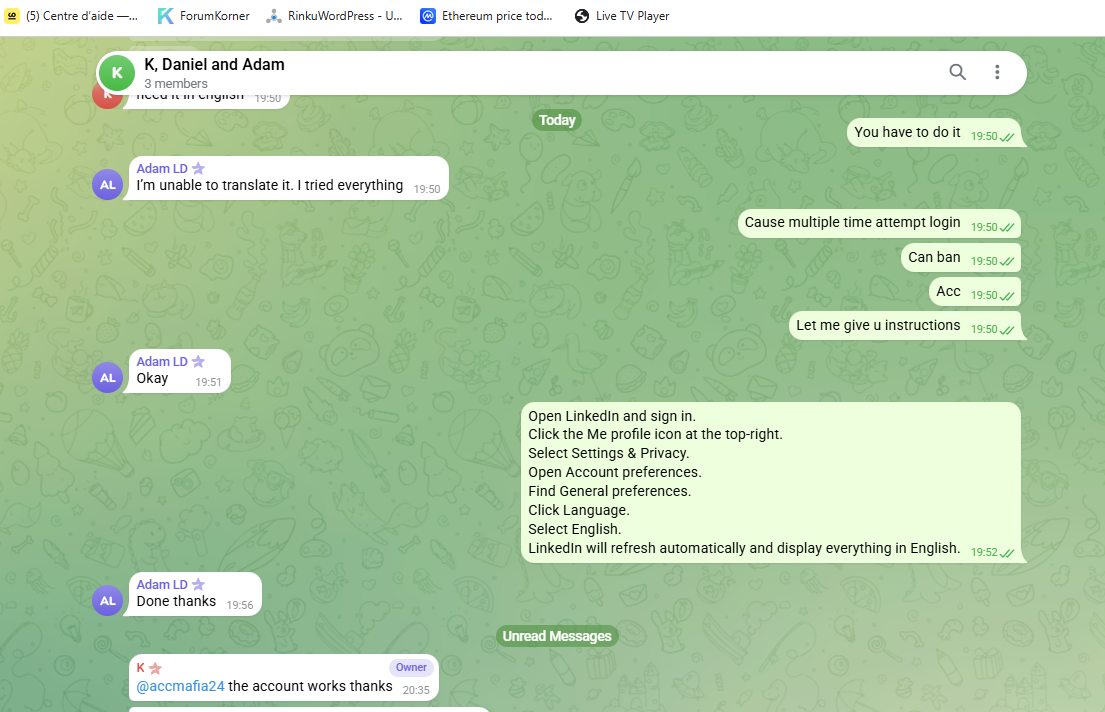Screen dimensions: 1105x712
Task: Click the 'K, Daniel and Adam' group title
Action: 214,64
